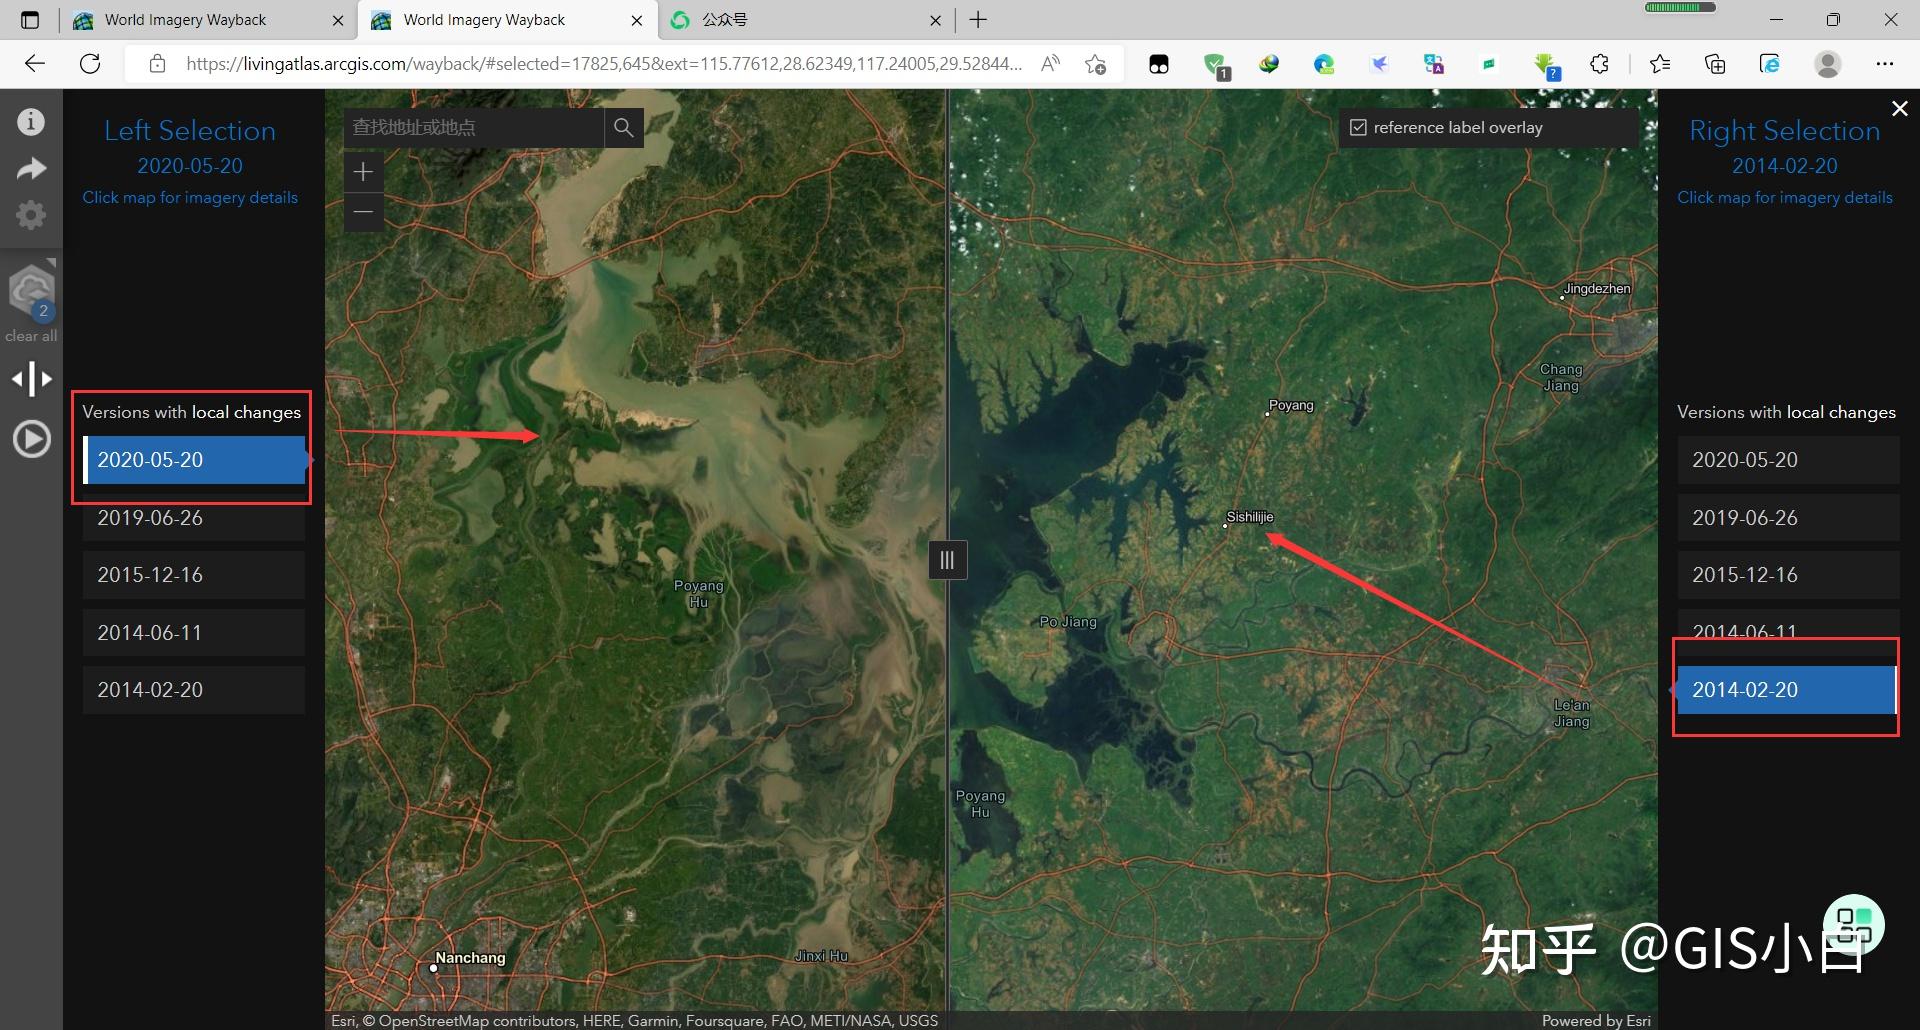Open the tab actions menu icon
1920x1030 pixels.
[30, 20]
